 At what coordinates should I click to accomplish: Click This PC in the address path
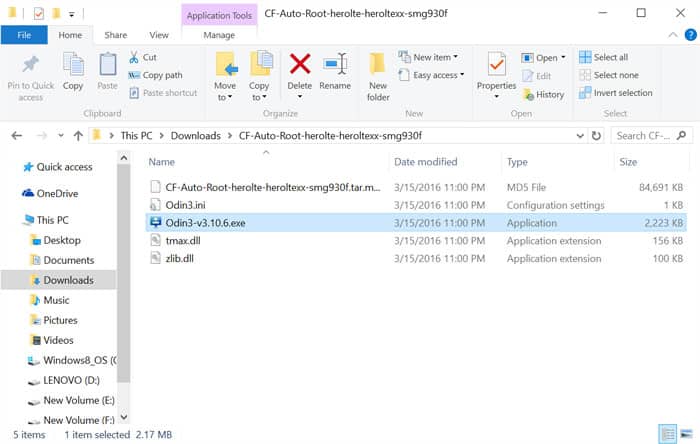click(137, 136)
